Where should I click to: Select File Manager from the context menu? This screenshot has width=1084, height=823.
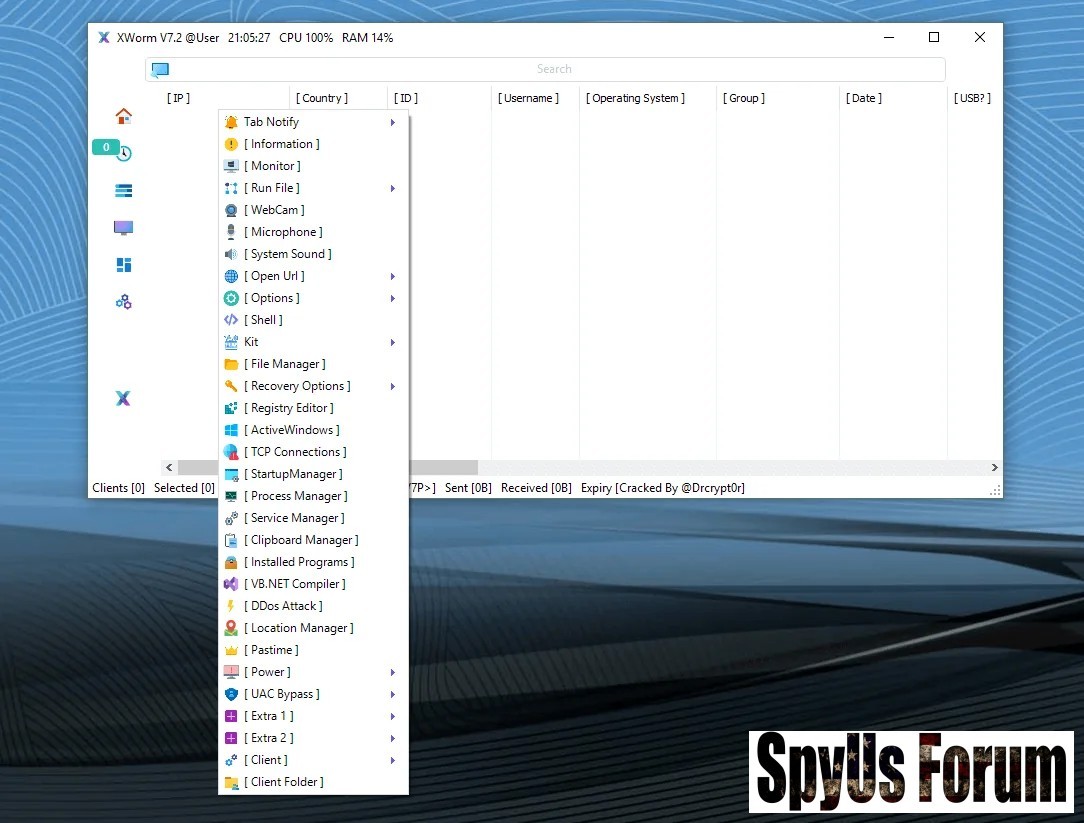(285, 364)
